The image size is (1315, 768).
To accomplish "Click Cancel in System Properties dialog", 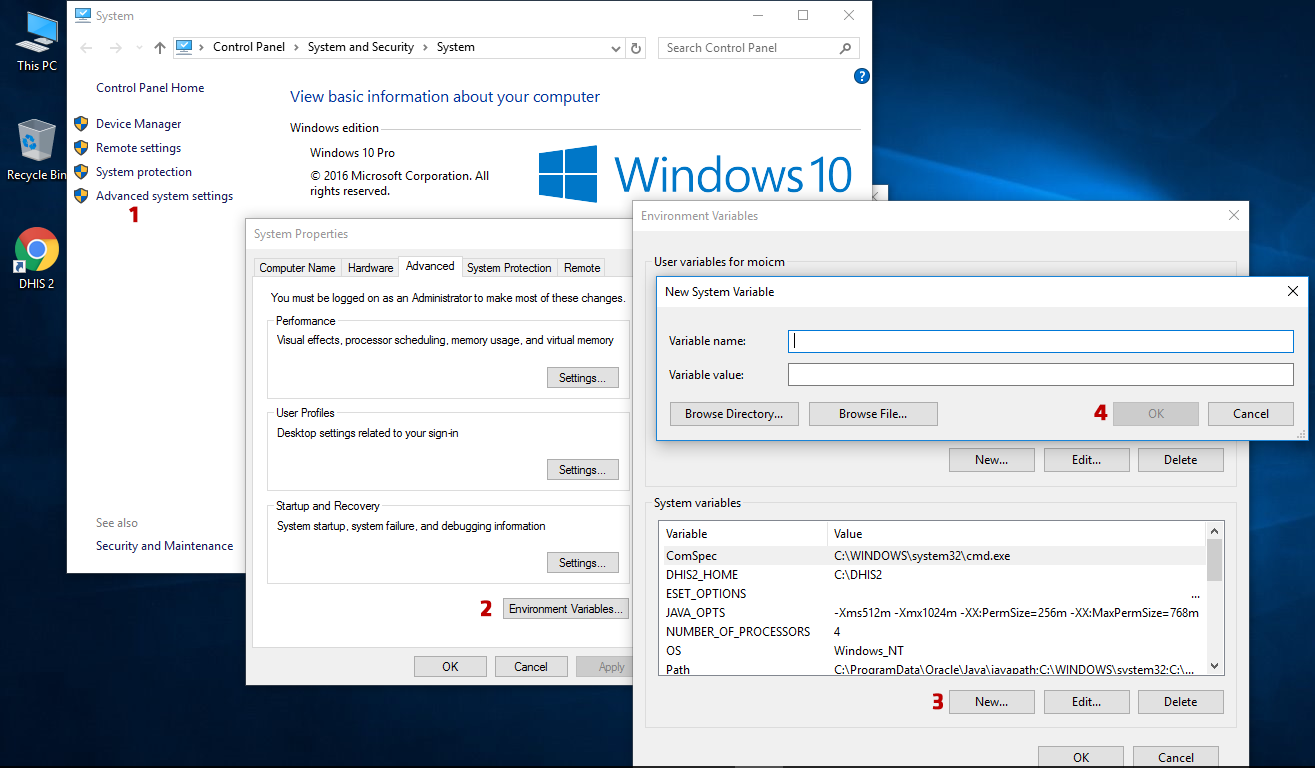I will pyautogui.click(x=531, y=667).
